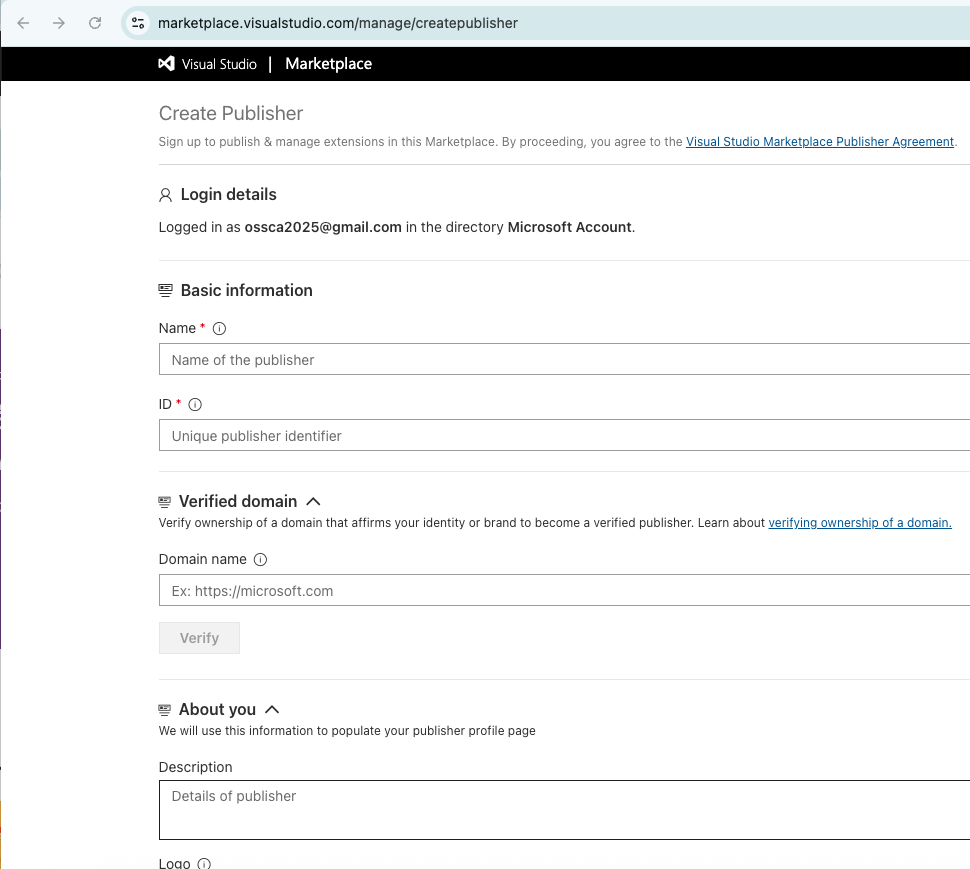
Task: Focus the Domain name input field
Action: (564, 590)
